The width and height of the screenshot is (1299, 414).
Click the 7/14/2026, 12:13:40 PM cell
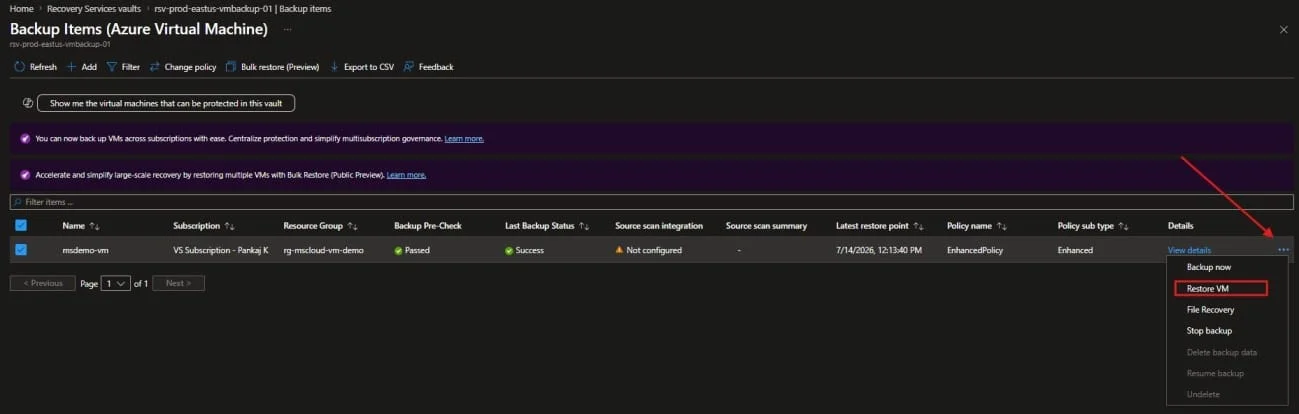879,250
